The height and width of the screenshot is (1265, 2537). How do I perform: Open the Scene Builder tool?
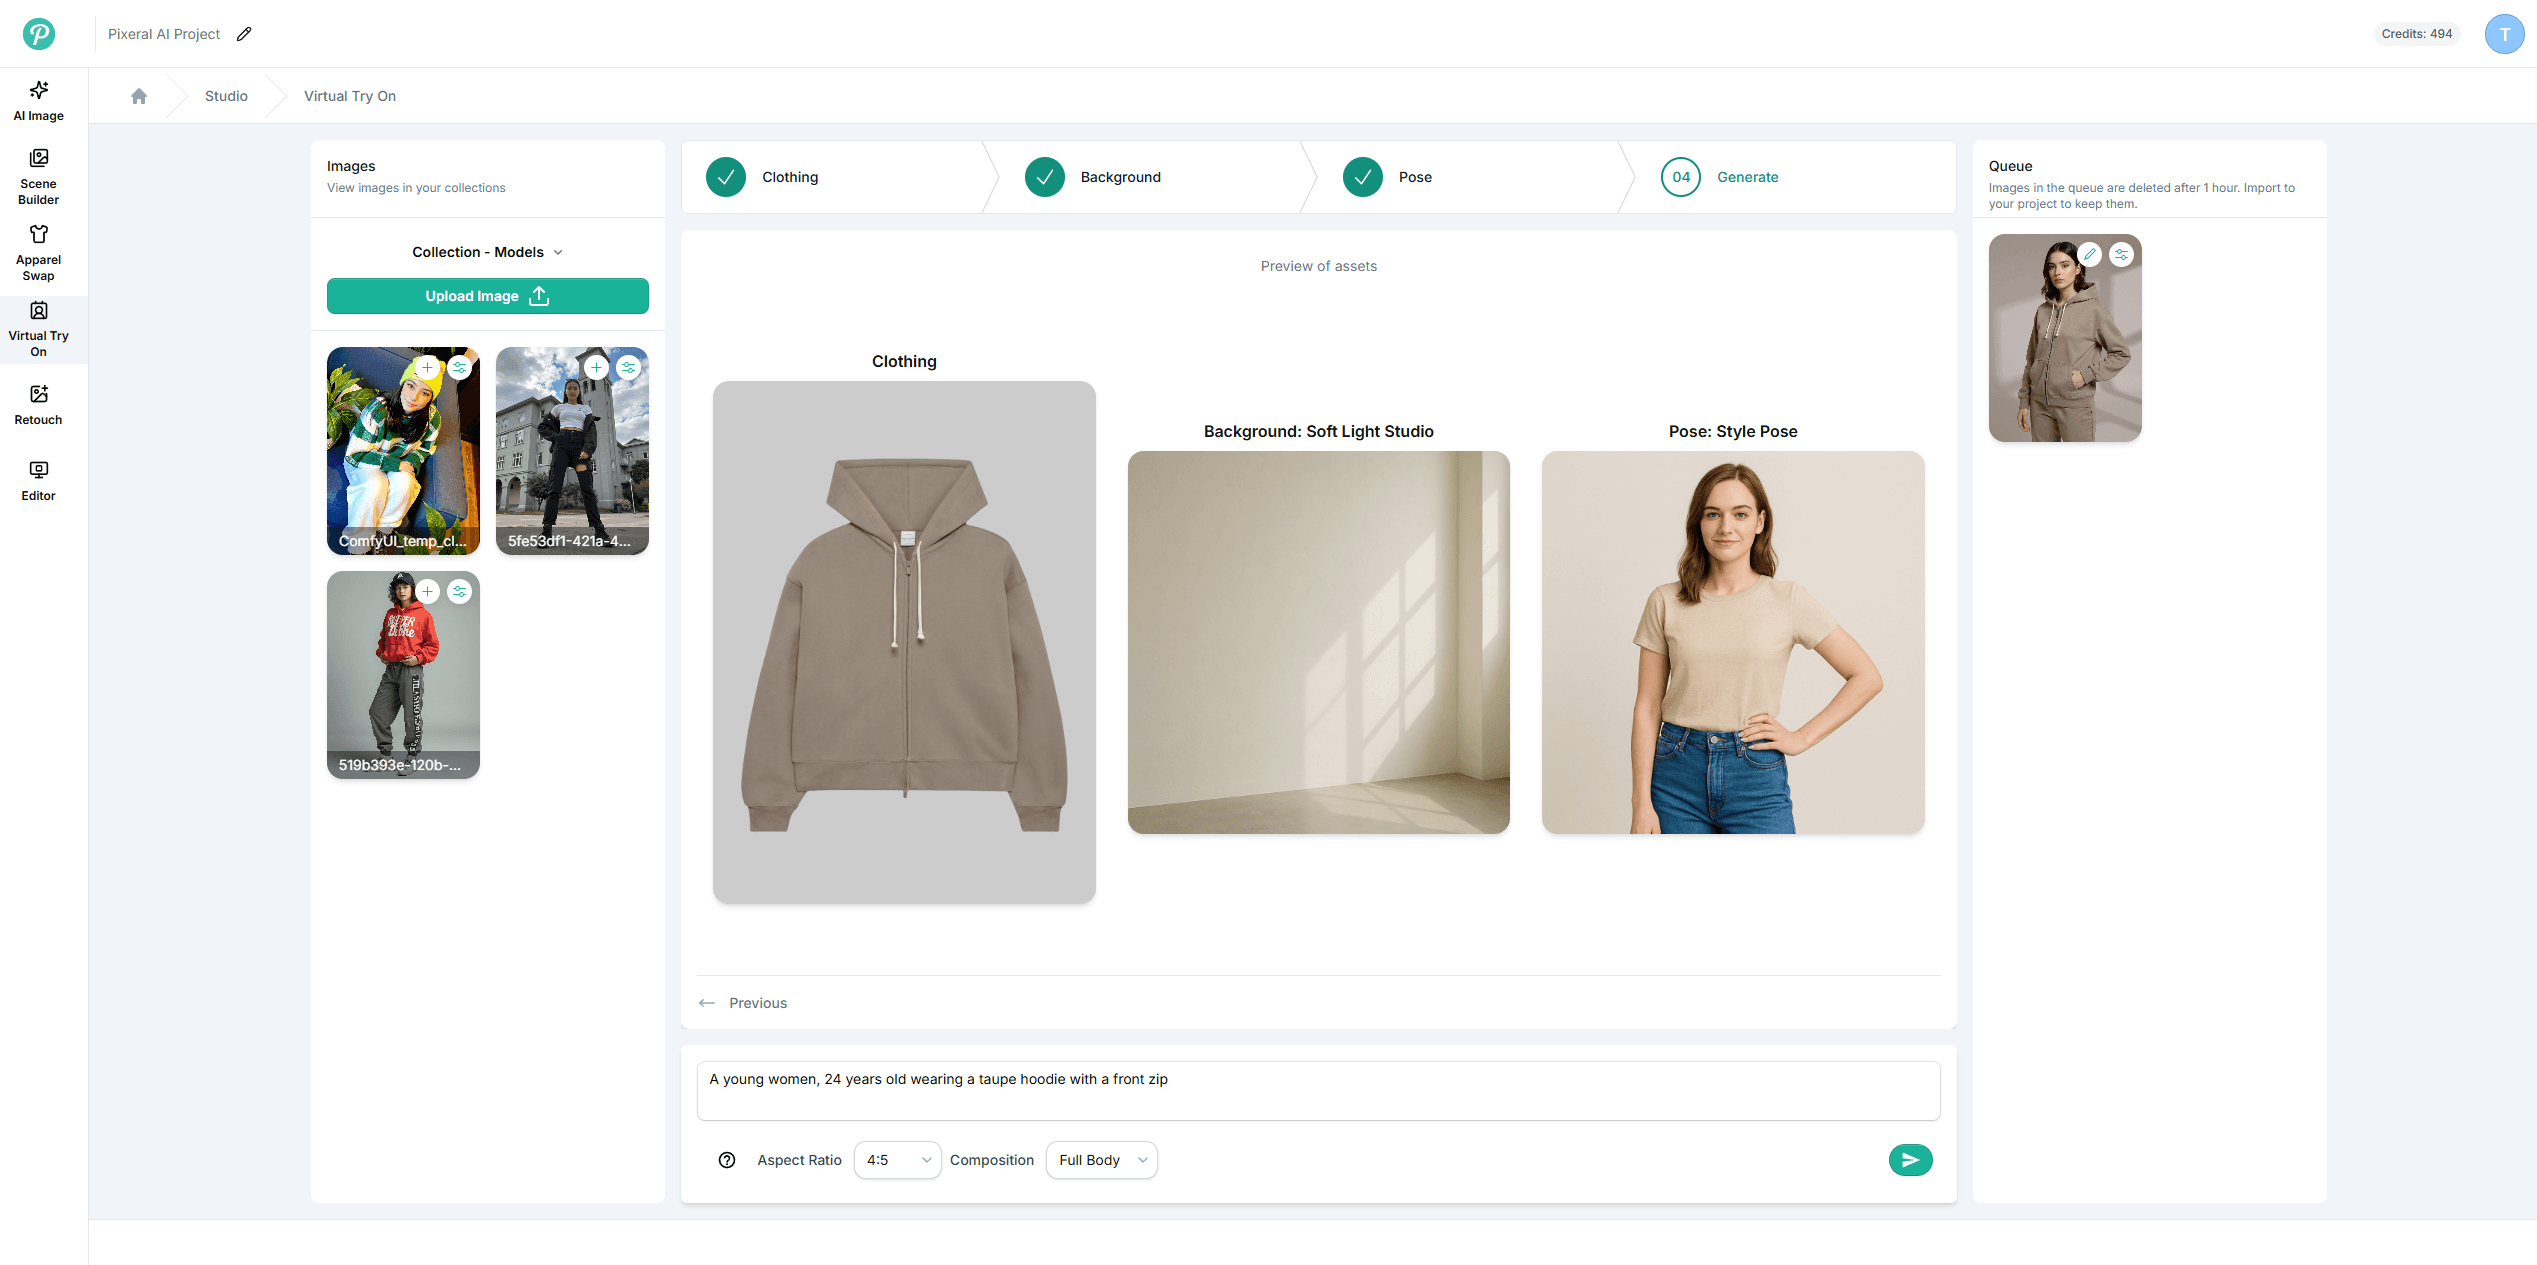tap(37, 175)
